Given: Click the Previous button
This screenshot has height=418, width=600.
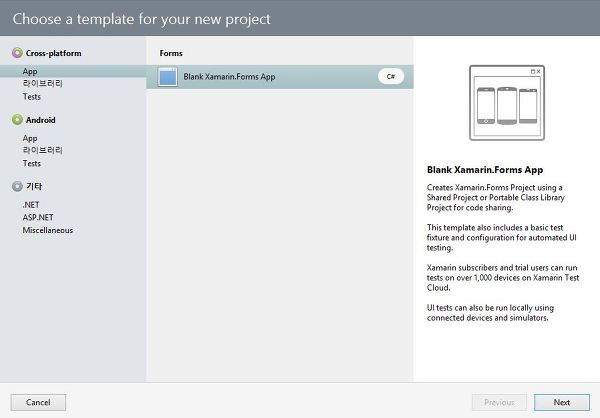Looking at the screenshot, I should click(499, 402).
